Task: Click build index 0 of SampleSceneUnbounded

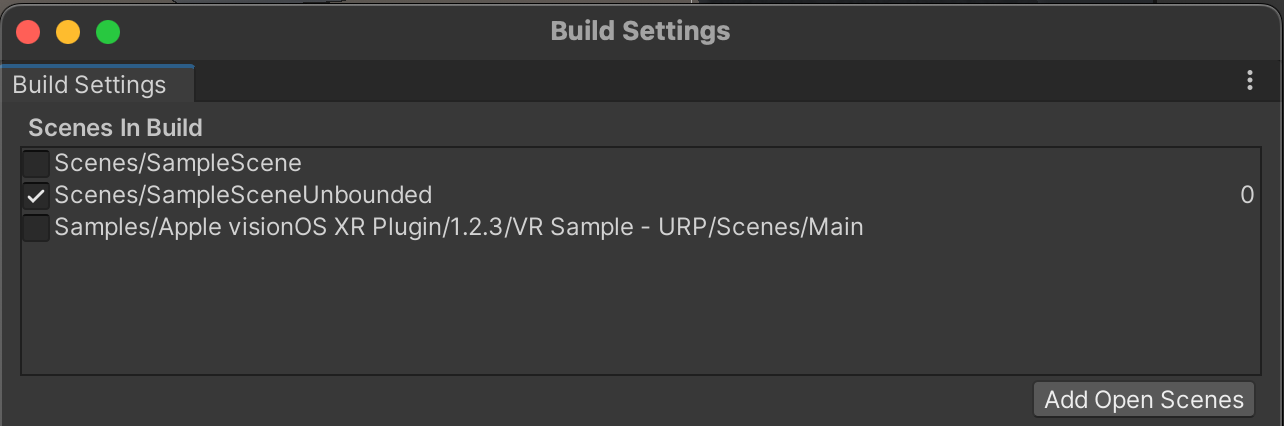Action: 1246,195
